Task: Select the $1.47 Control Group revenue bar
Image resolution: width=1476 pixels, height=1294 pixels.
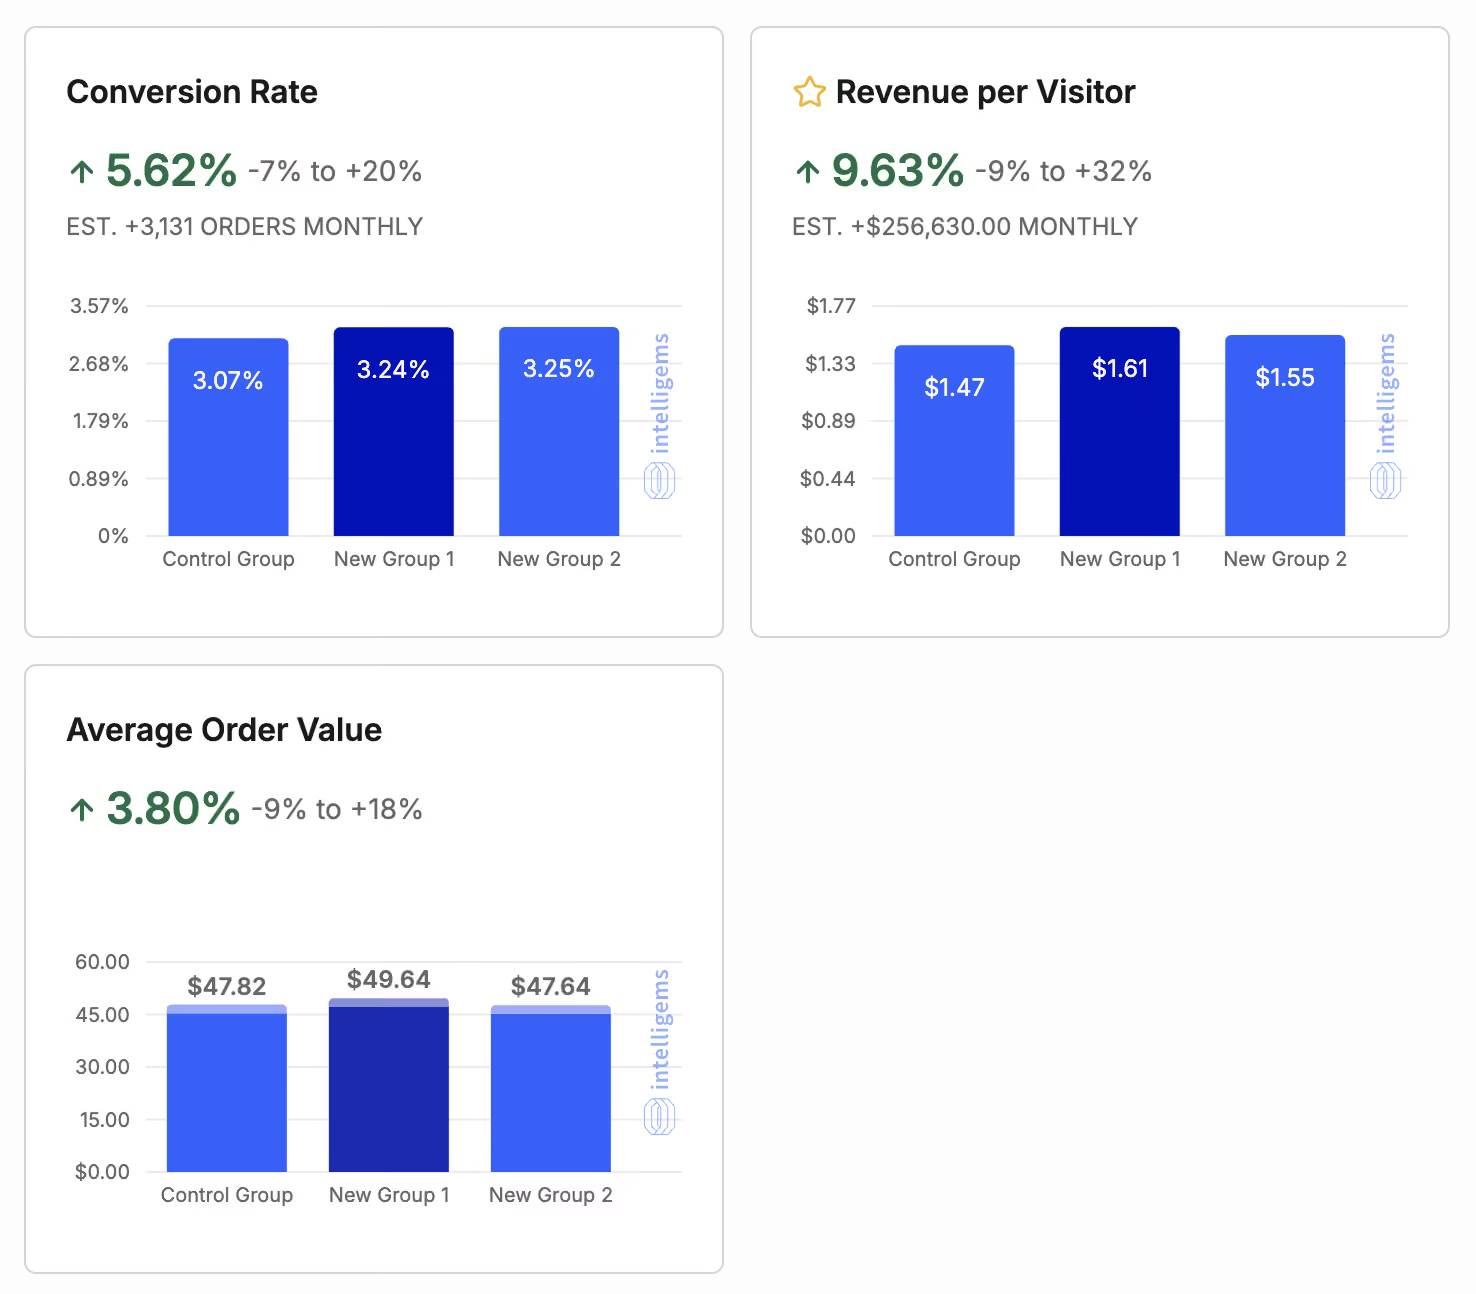Action: pos(954,440)
